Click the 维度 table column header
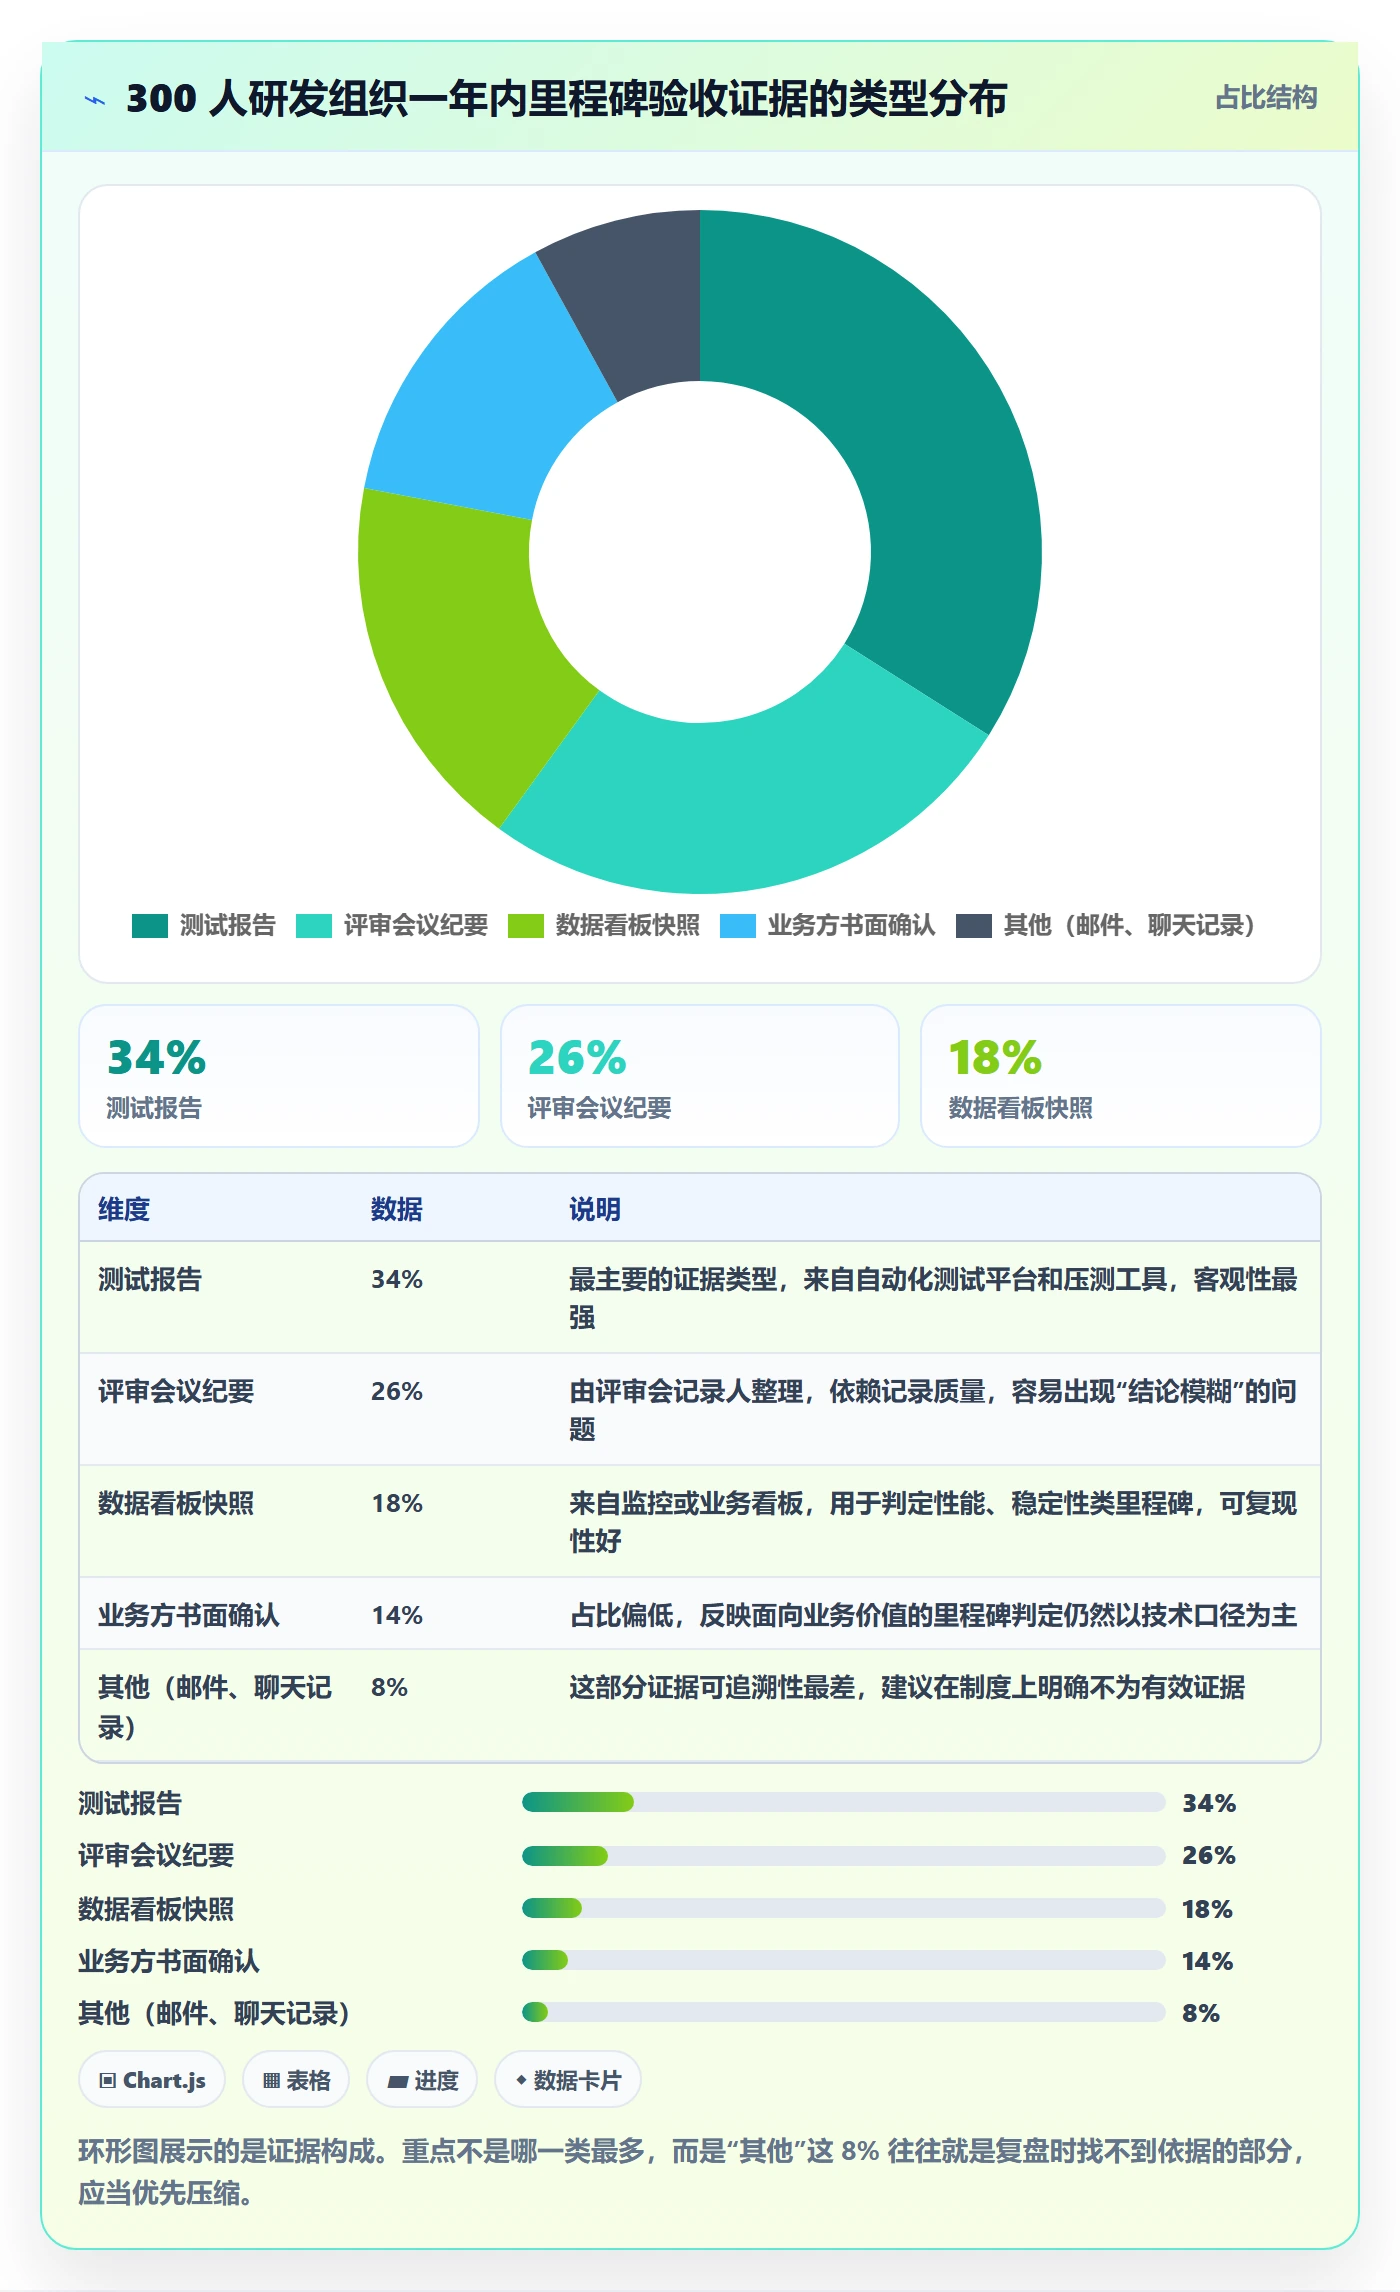The width and height of the screenshot is (1400, 2292). 124,1209
